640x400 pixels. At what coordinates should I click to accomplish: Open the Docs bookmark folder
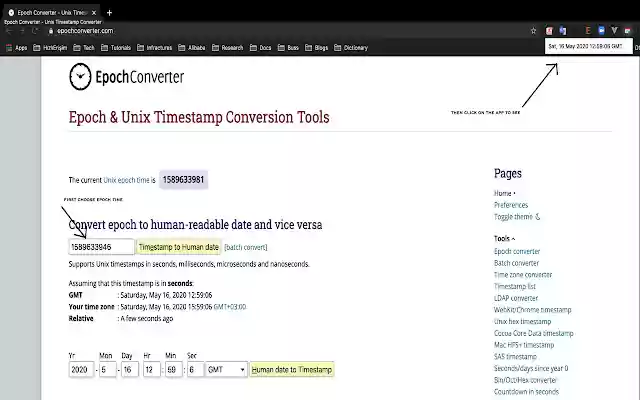pos(260,48)
